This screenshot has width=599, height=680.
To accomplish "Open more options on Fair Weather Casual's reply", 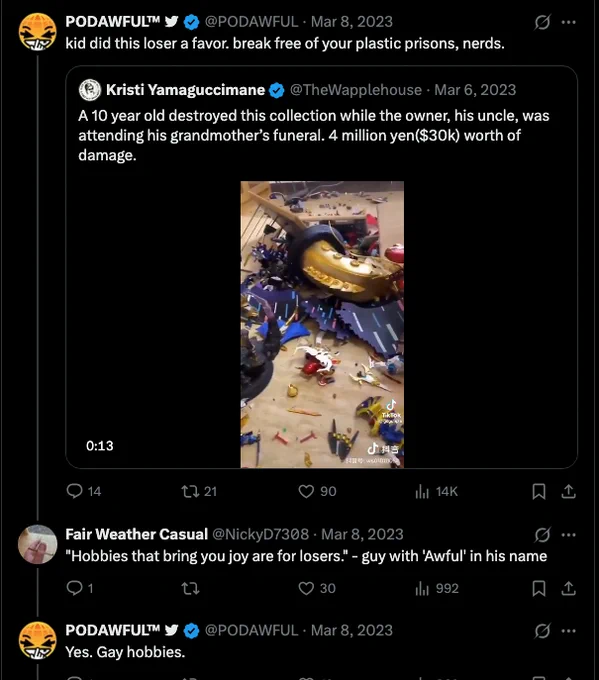I will click(x=569, y=535).
